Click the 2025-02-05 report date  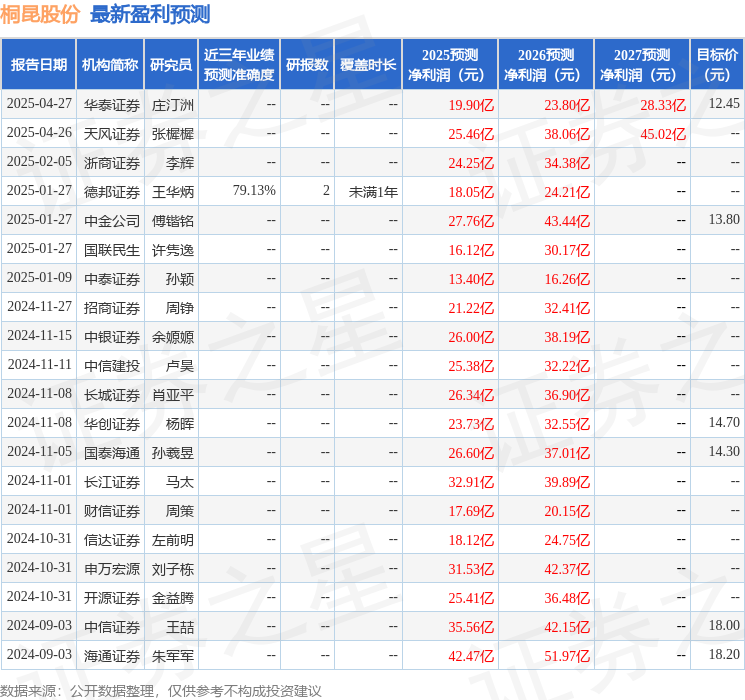[39, 161]
